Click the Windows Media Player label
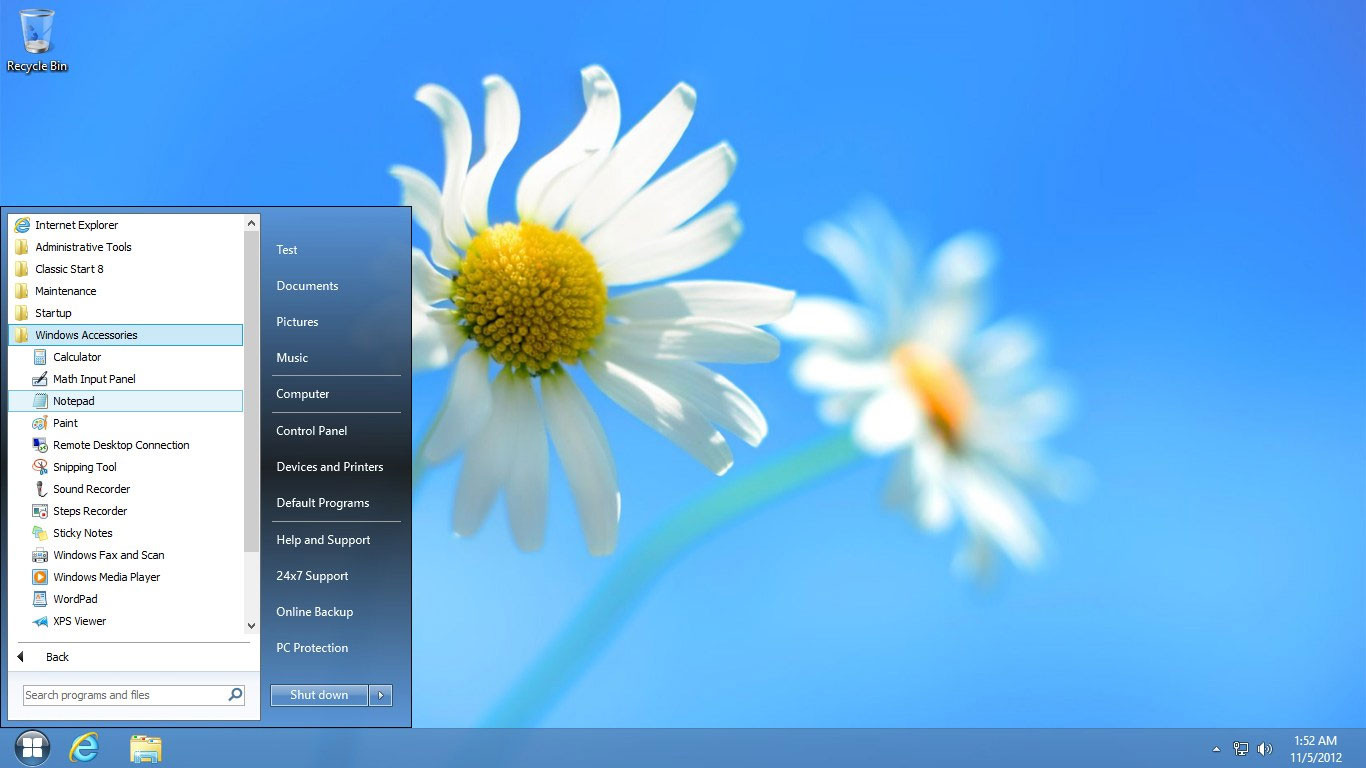 click(x=107, y=577)
